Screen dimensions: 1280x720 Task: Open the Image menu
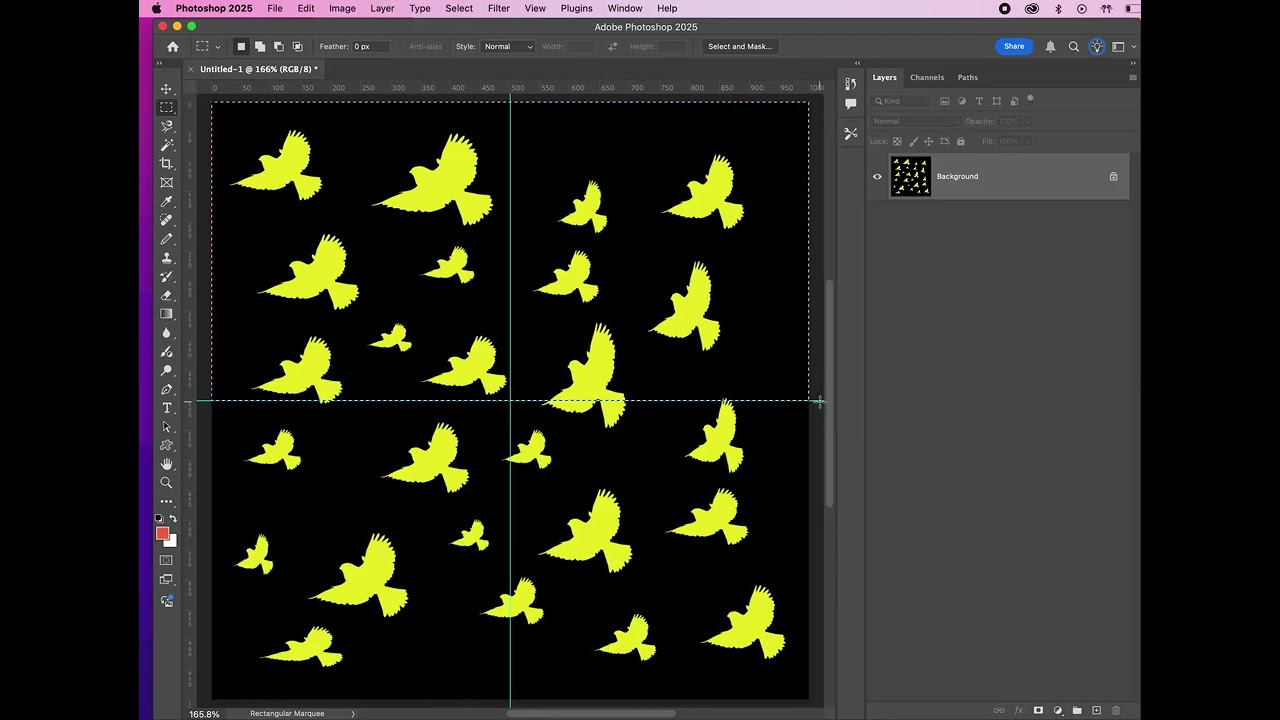pyautogui.click(x=342, y=8)
